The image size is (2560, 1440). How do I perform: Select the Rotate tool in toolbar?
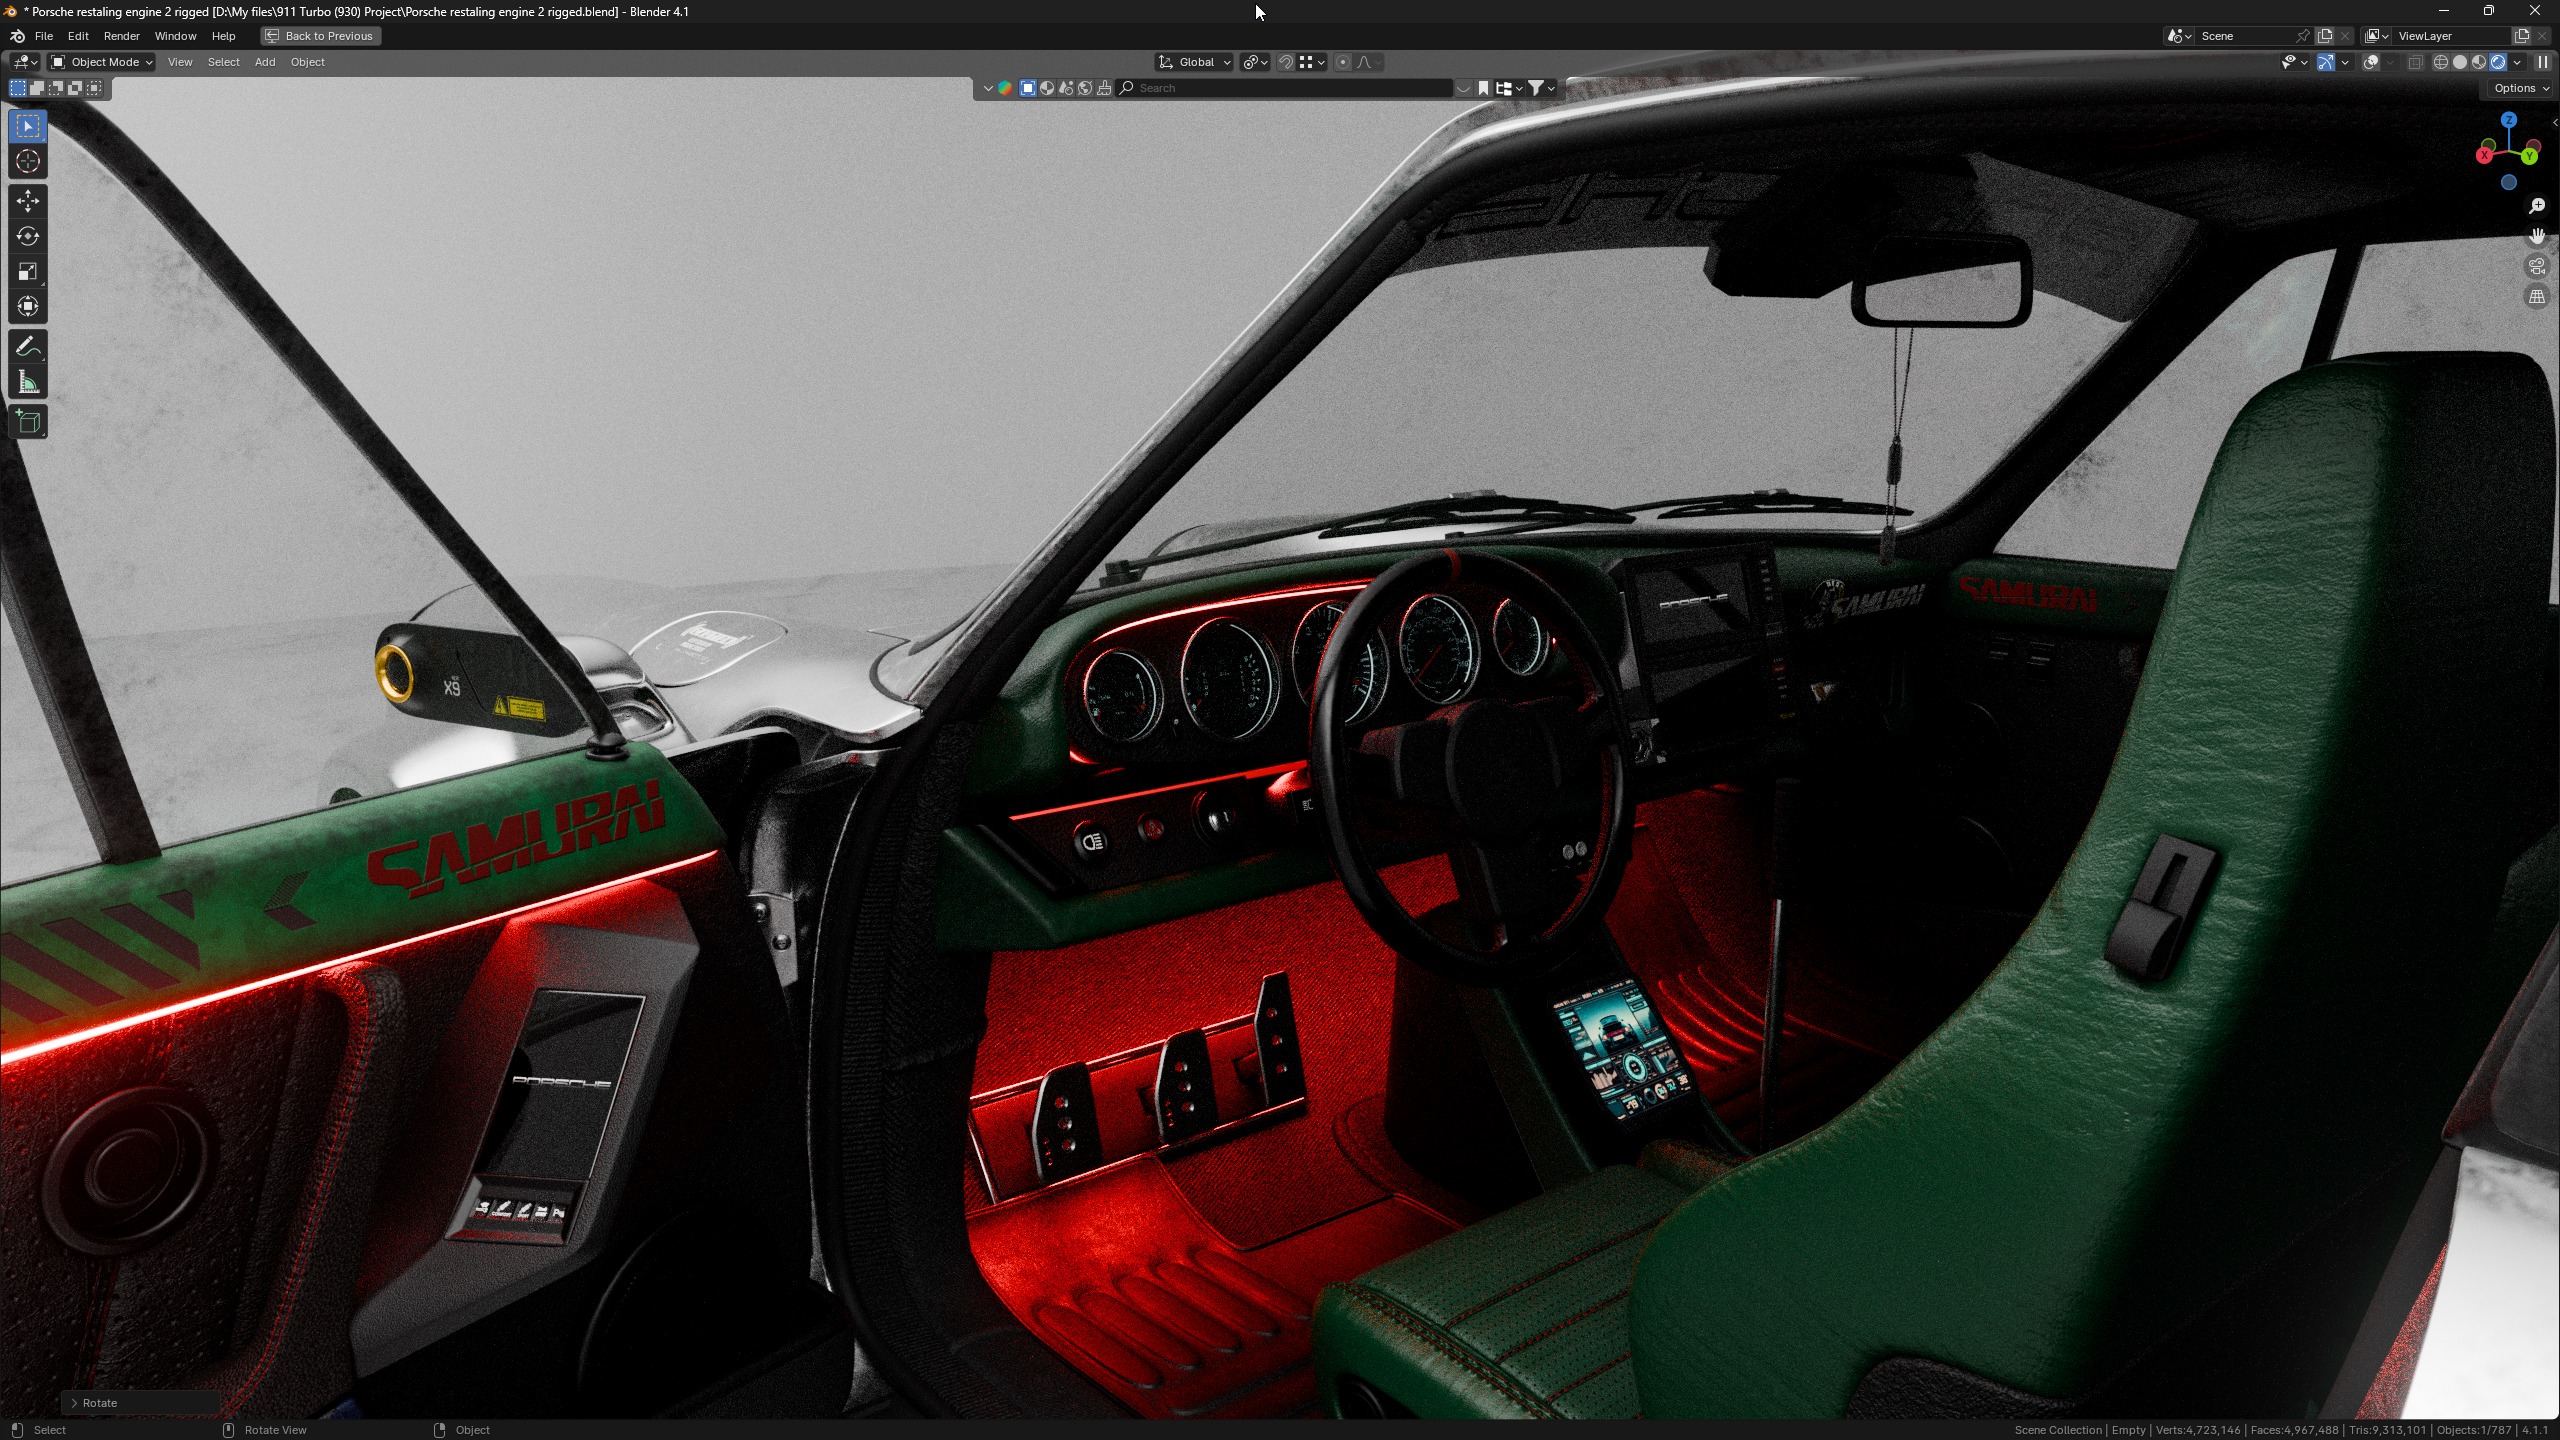(x=28, y=236)
